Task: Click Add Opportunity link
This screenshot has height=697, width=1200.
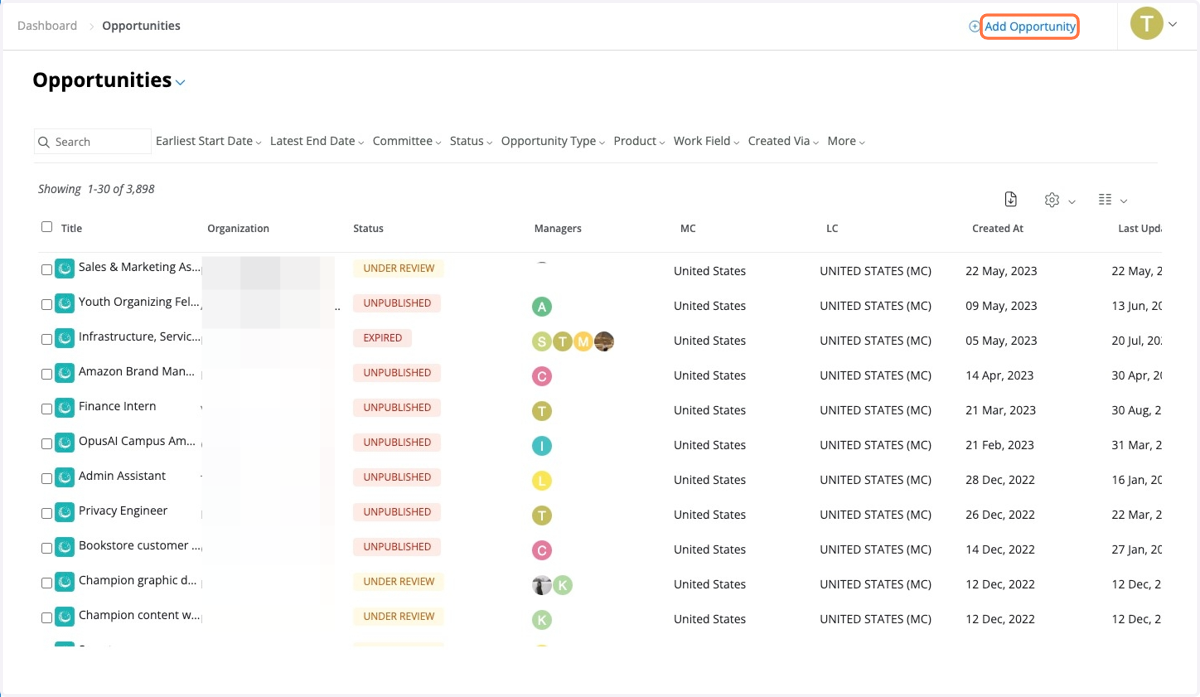Action: [x=1030, y=27]
